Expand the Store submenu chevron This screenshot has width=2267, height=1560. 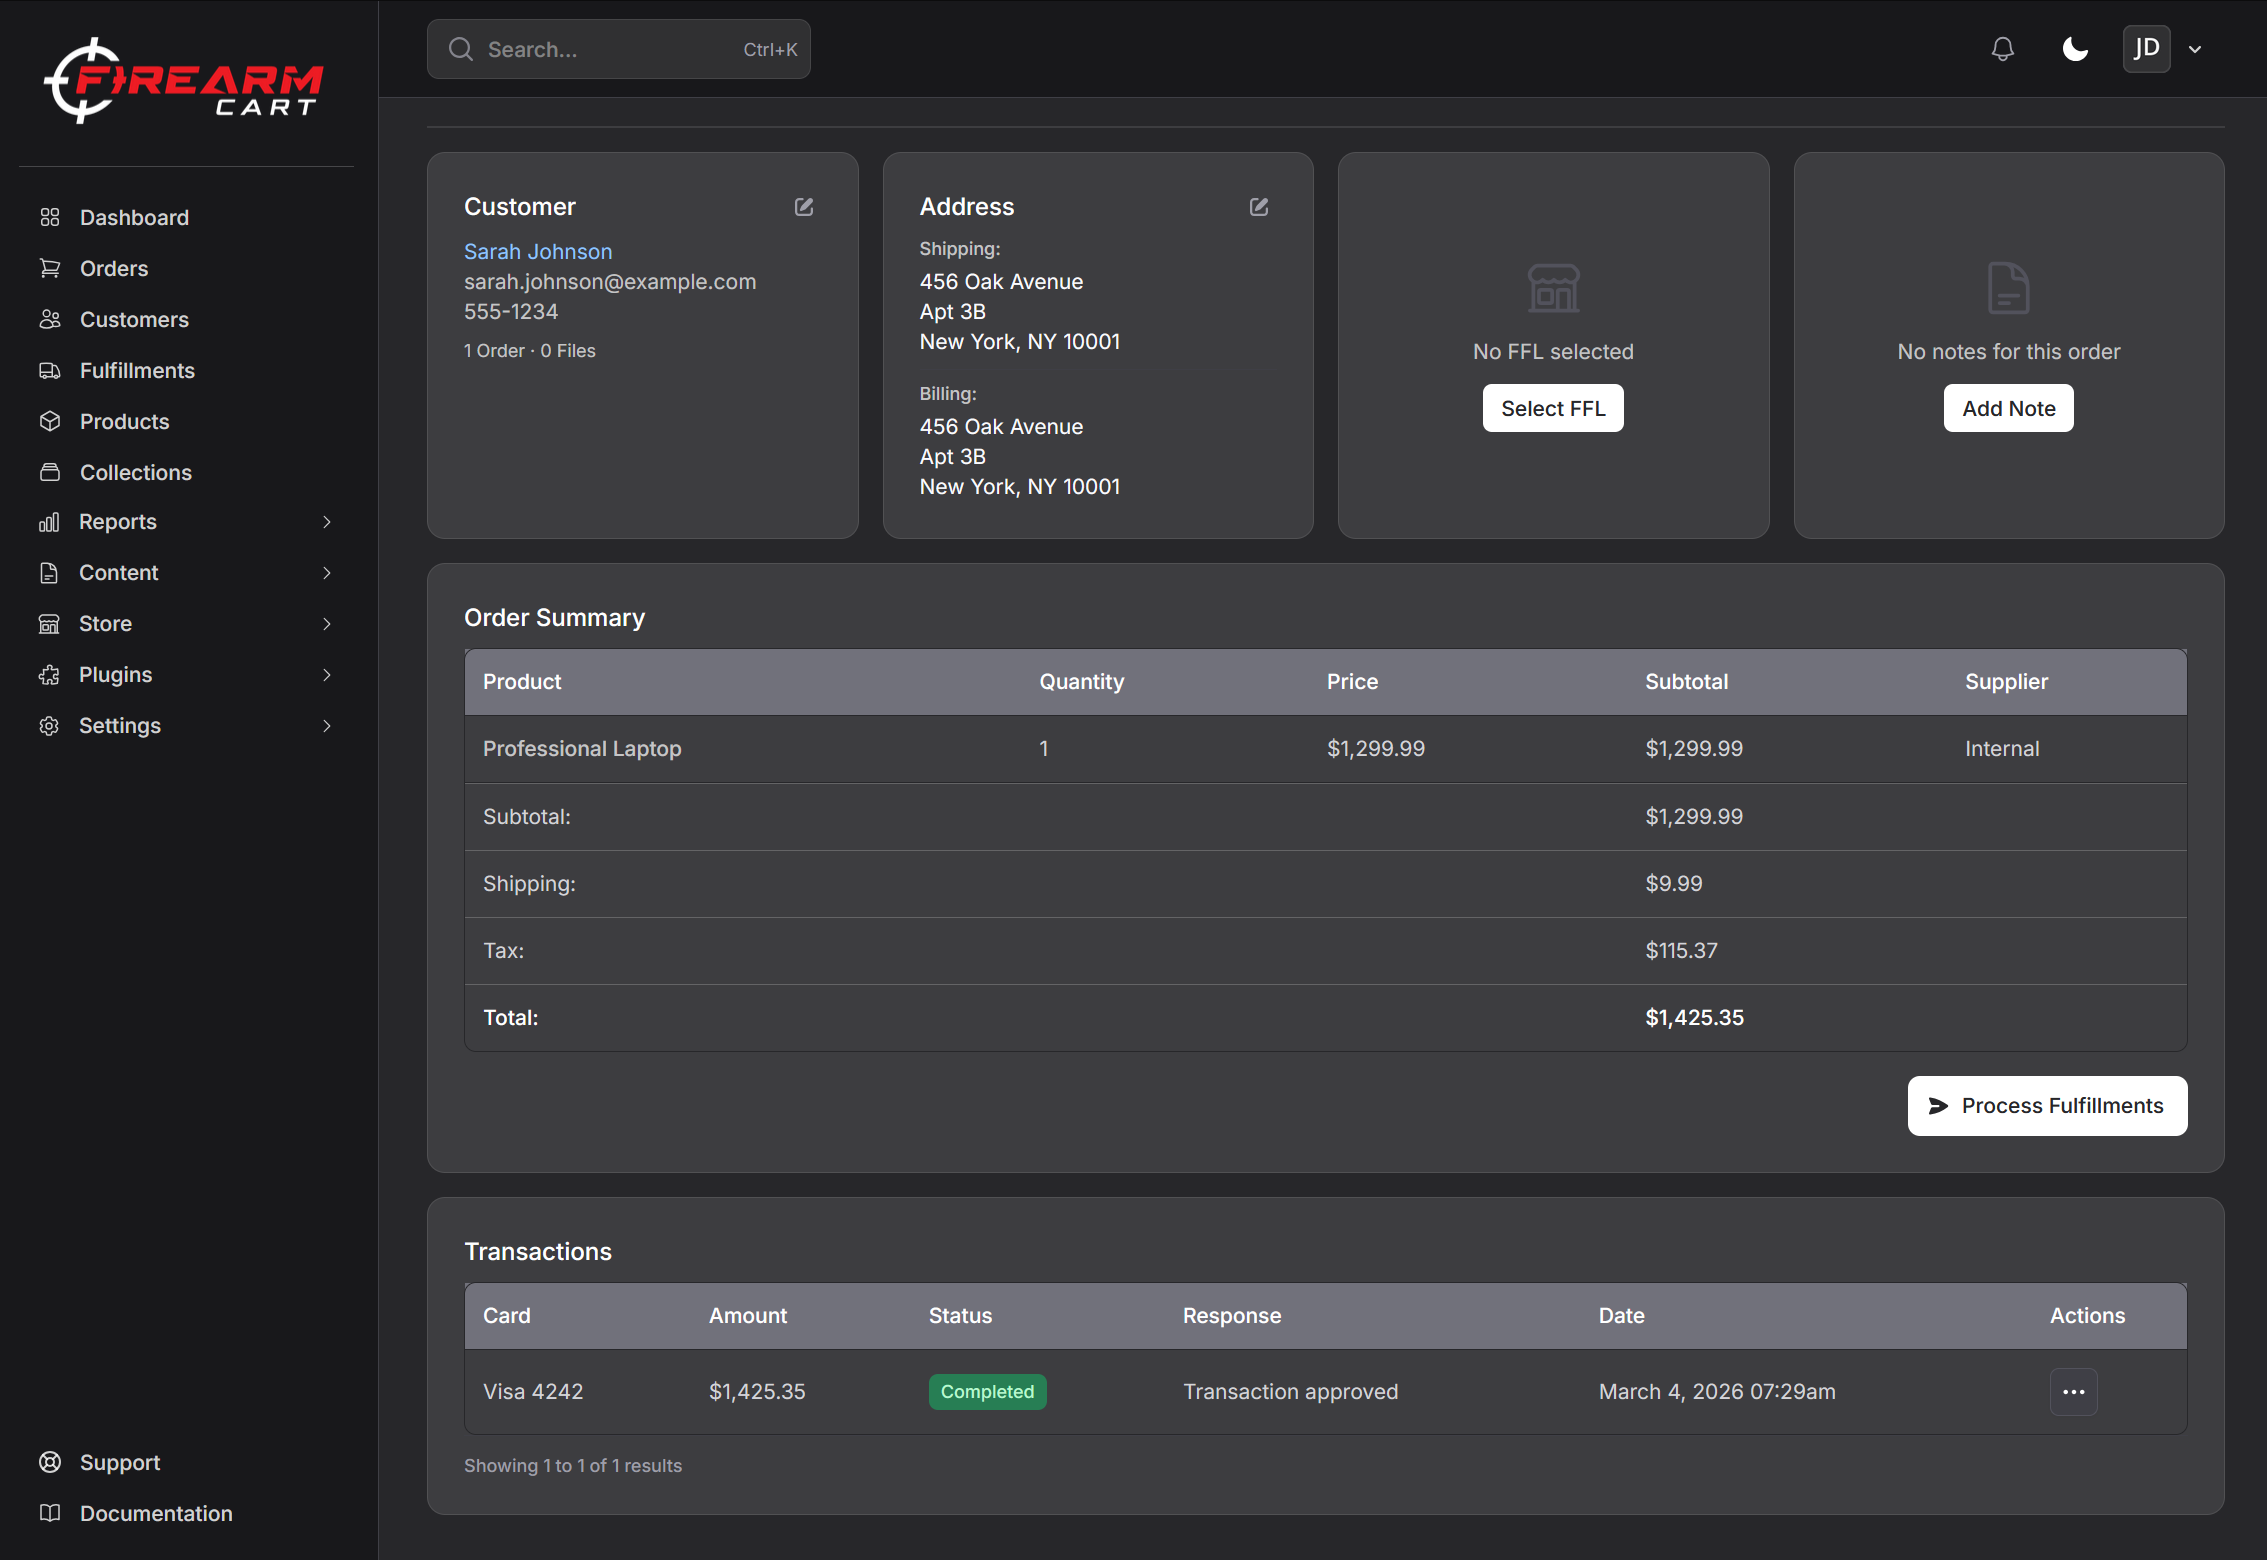pos(327,624)
